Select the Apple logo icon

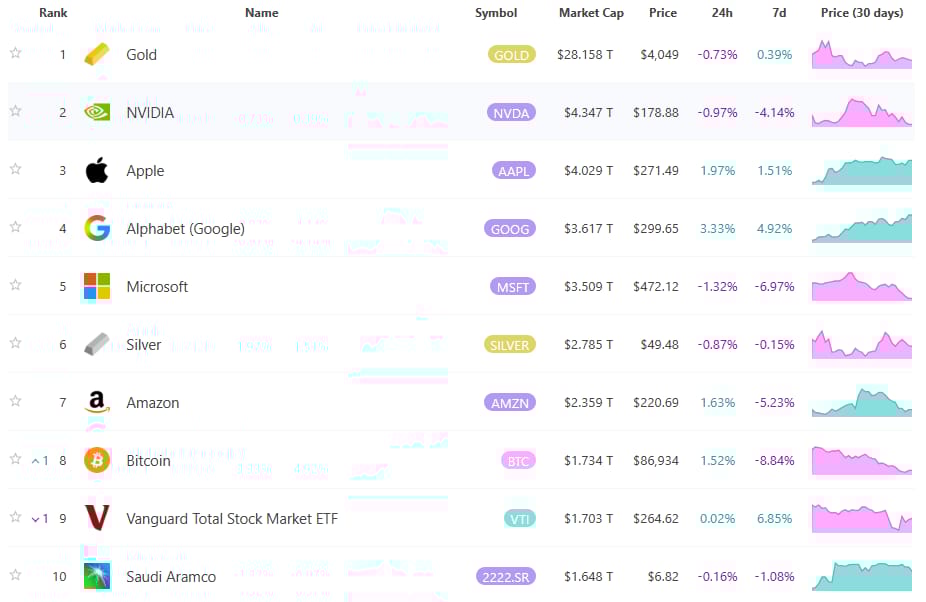point(97,170)
